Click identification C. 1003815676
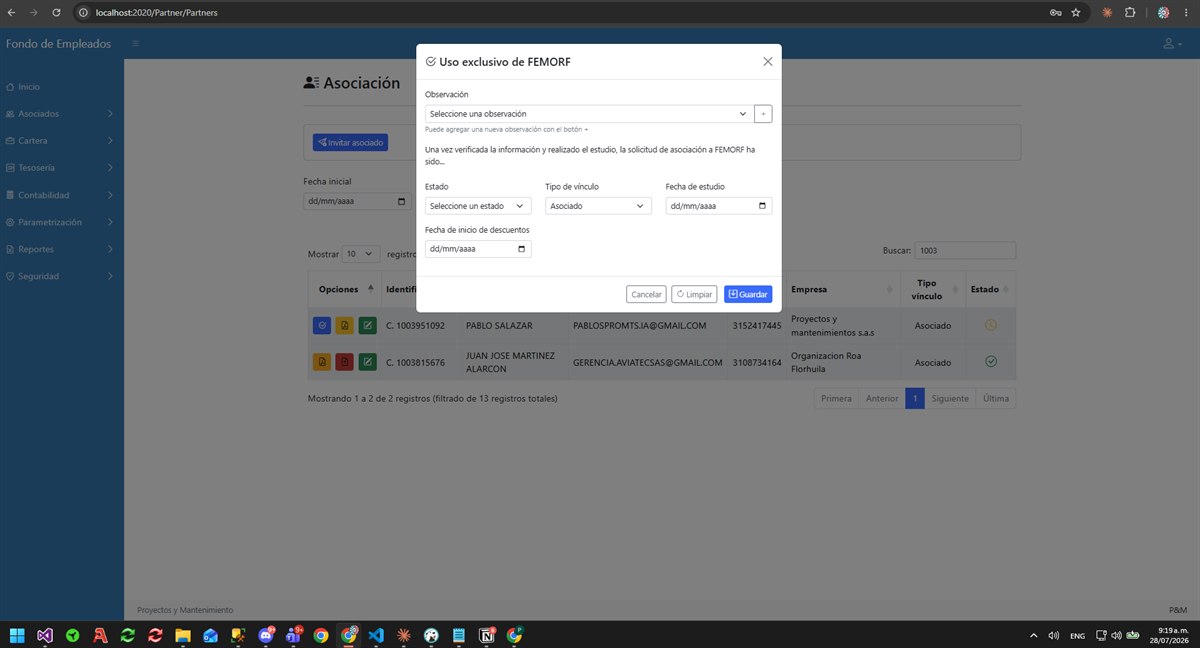The image size is (1200, 648). coord(415,362)
